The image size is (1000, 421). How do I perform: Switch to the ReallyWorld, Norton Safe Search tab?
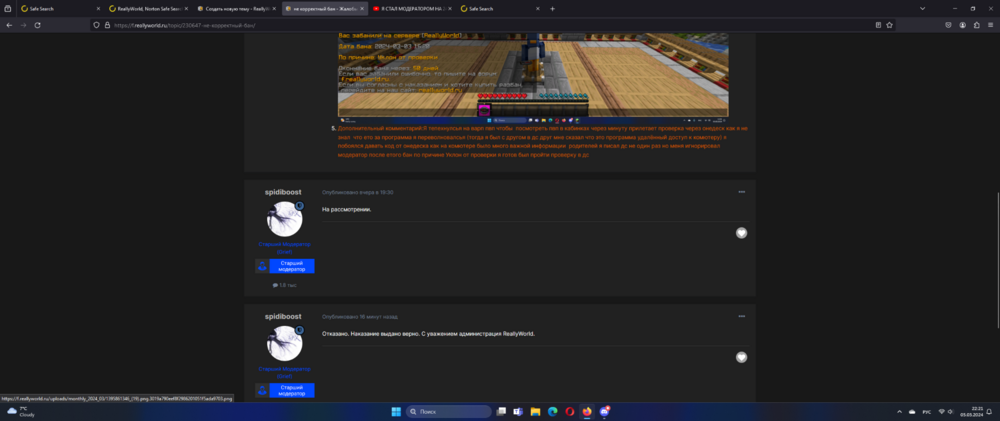pyautogui.click(x=148, y=9)
